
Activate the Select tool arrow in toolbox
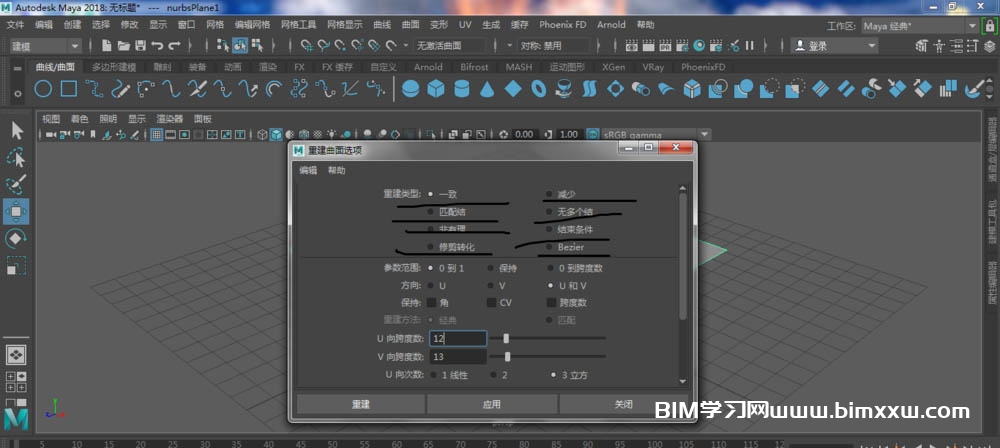pos(17,130)
